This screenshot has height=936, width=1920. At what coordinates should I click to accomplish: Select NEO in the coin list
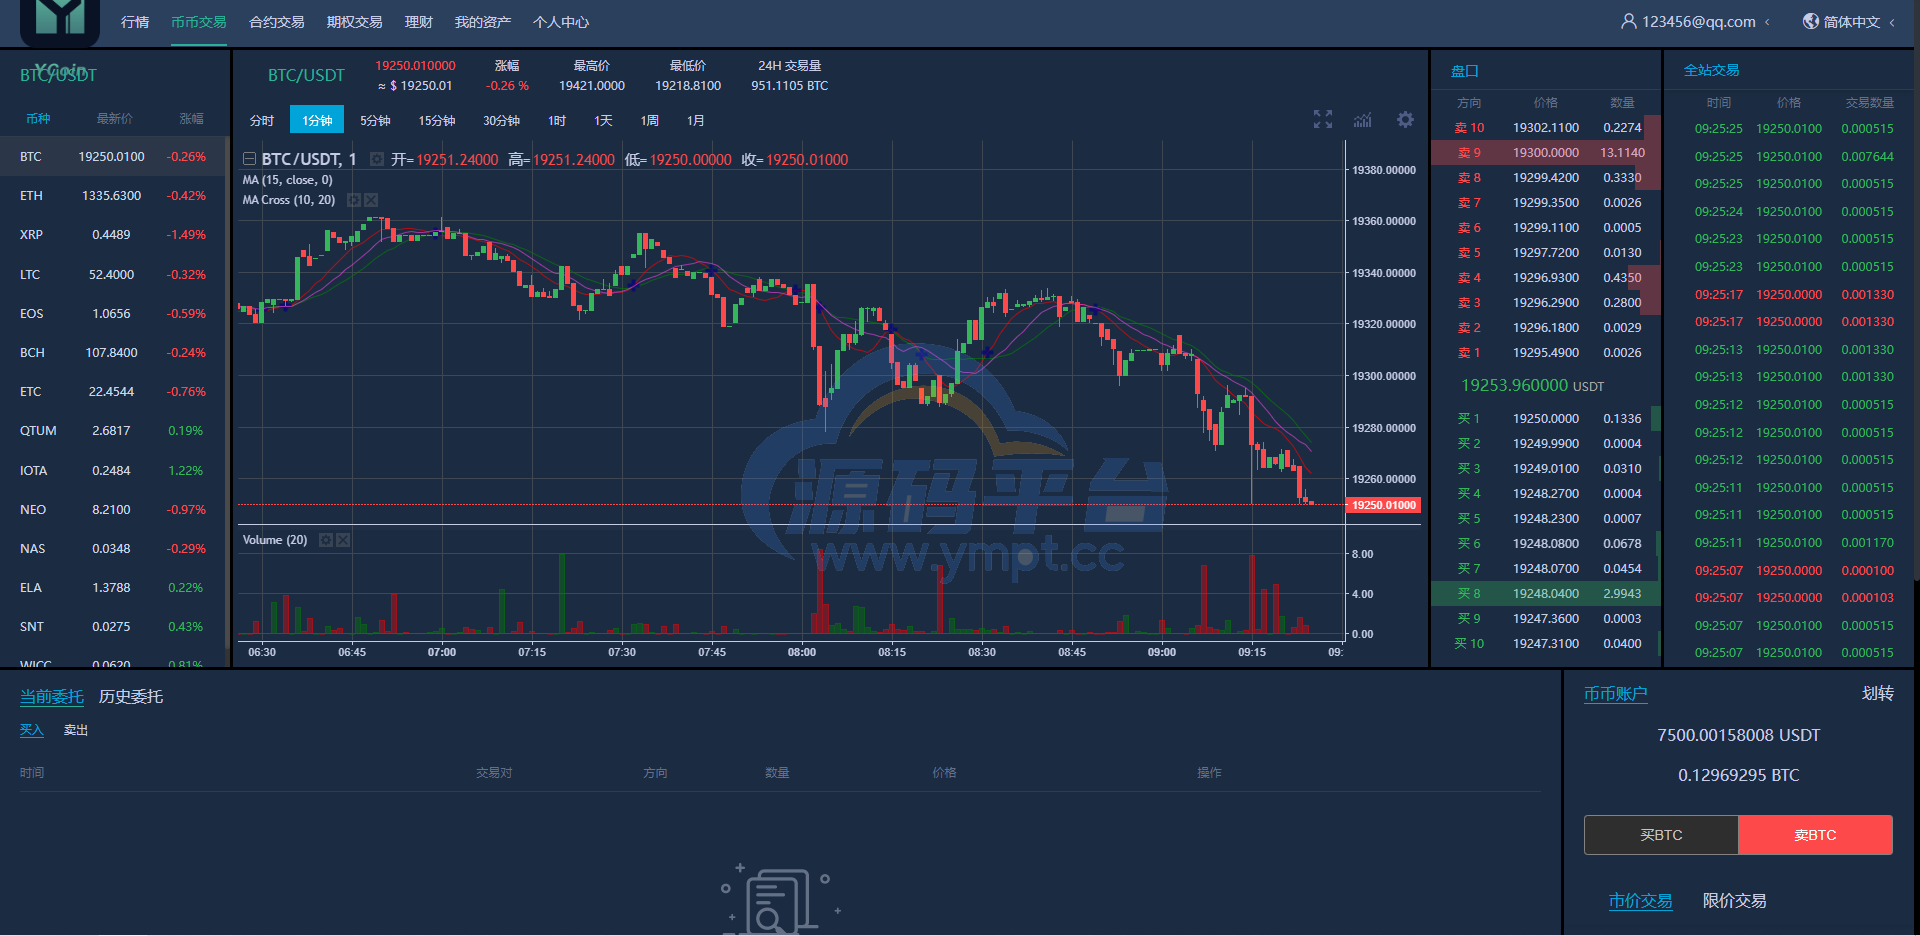(x=114, y=510)
